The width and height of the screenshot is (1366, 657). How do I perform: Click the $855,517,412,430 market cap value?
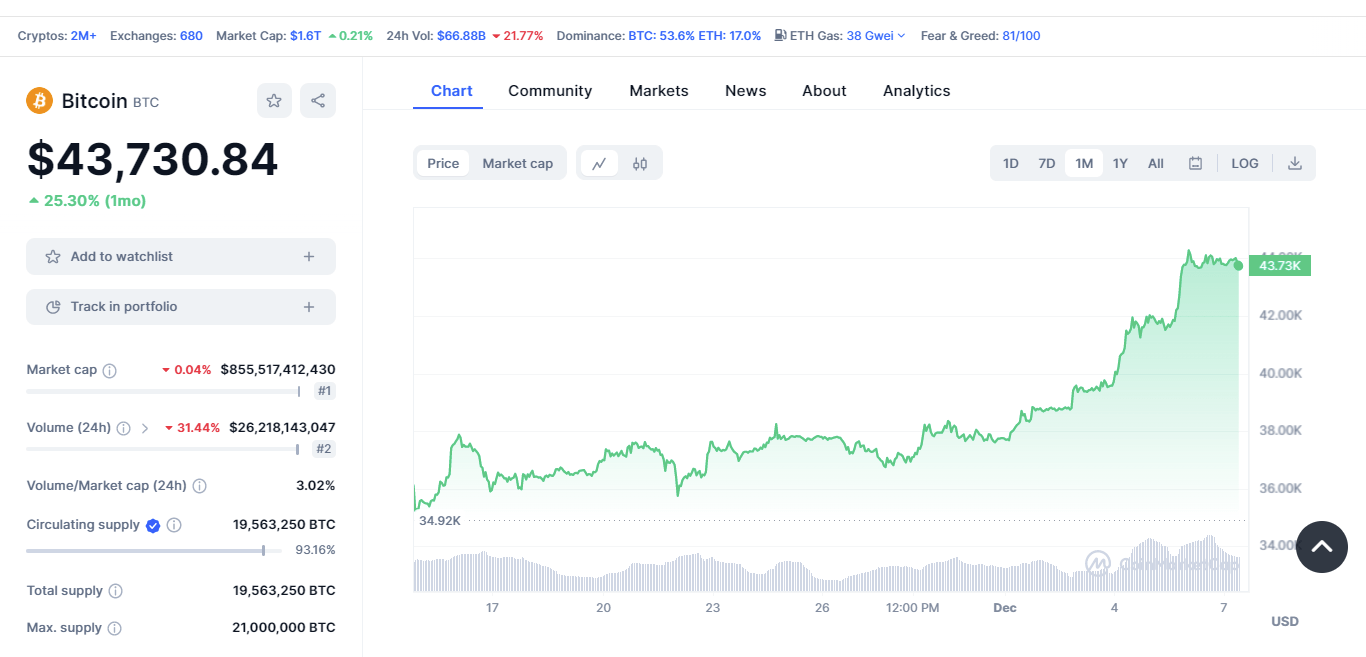tap(278, 370)
